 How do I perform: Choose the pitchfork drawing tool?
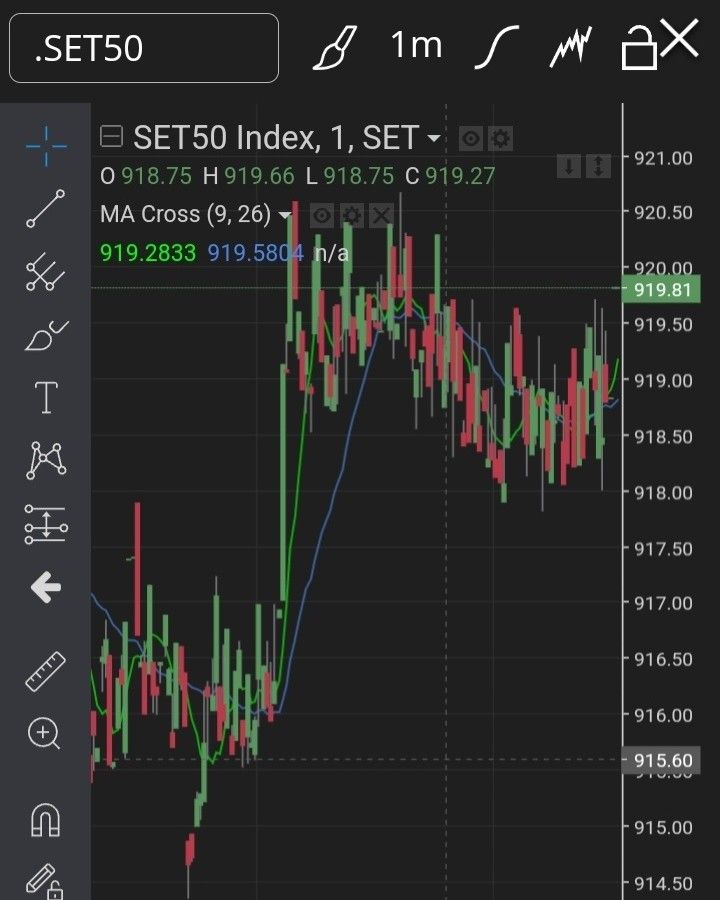[46, 272]
